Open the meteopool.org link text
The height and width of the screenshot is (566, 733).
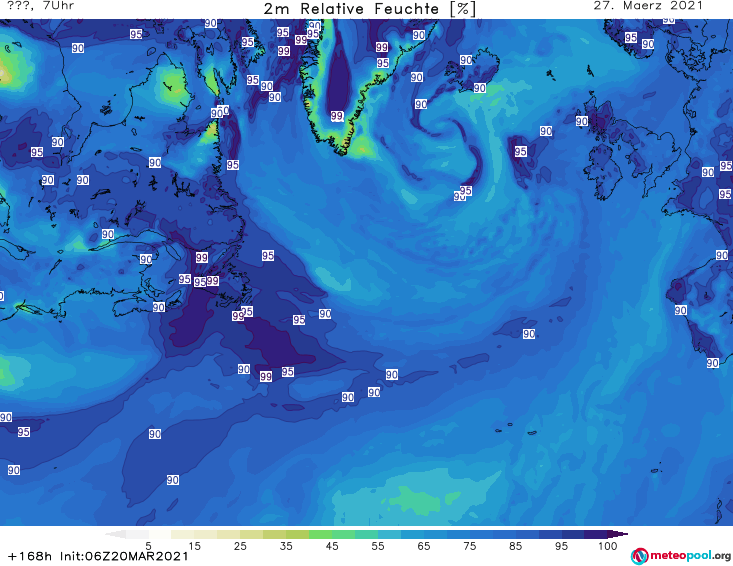pos(690,555)
